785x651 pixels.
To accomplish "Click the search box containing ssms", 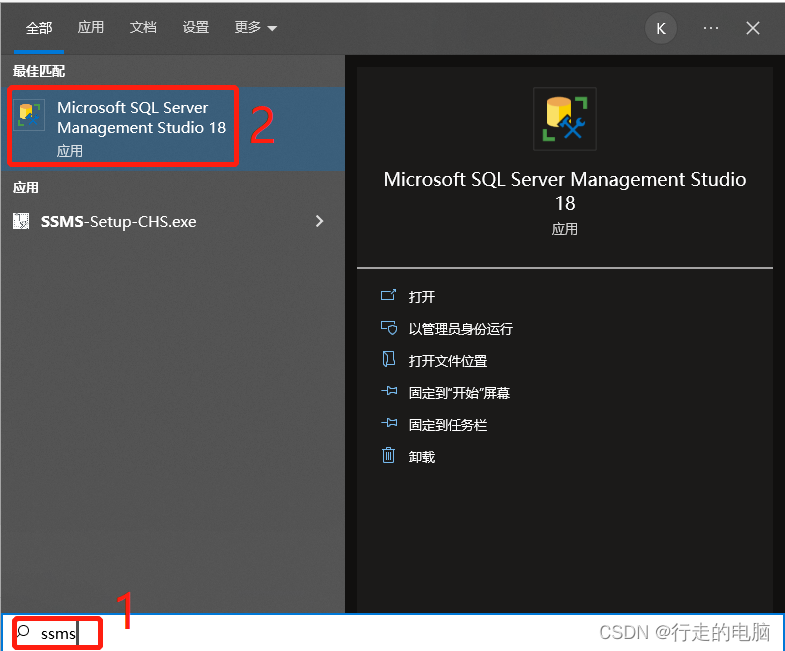I will click(393, 633).
